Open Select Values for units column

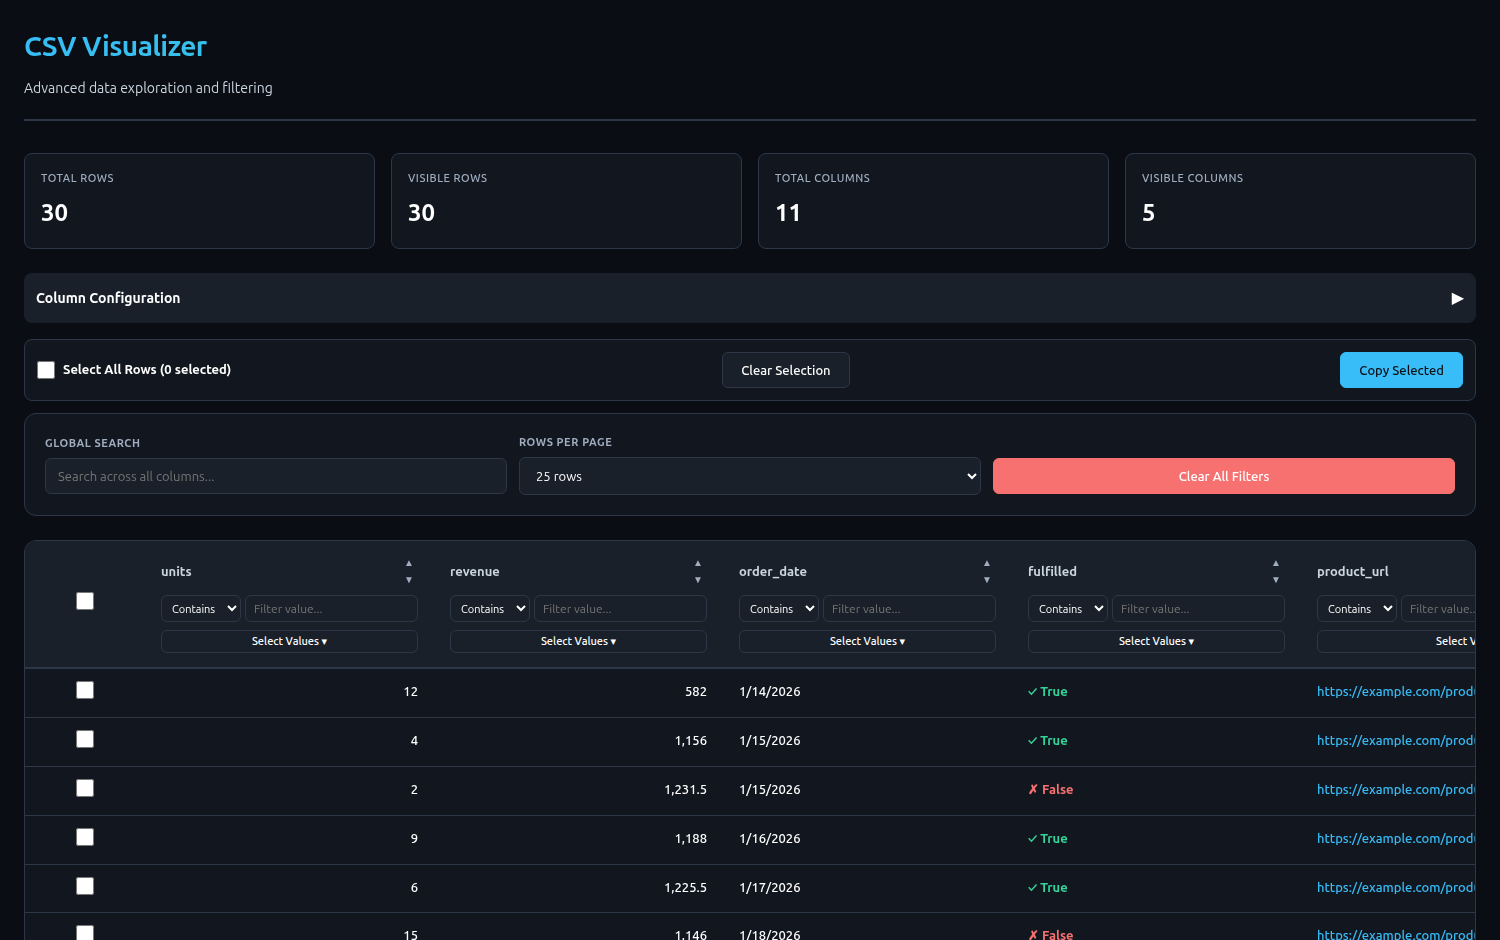[289, 641]
